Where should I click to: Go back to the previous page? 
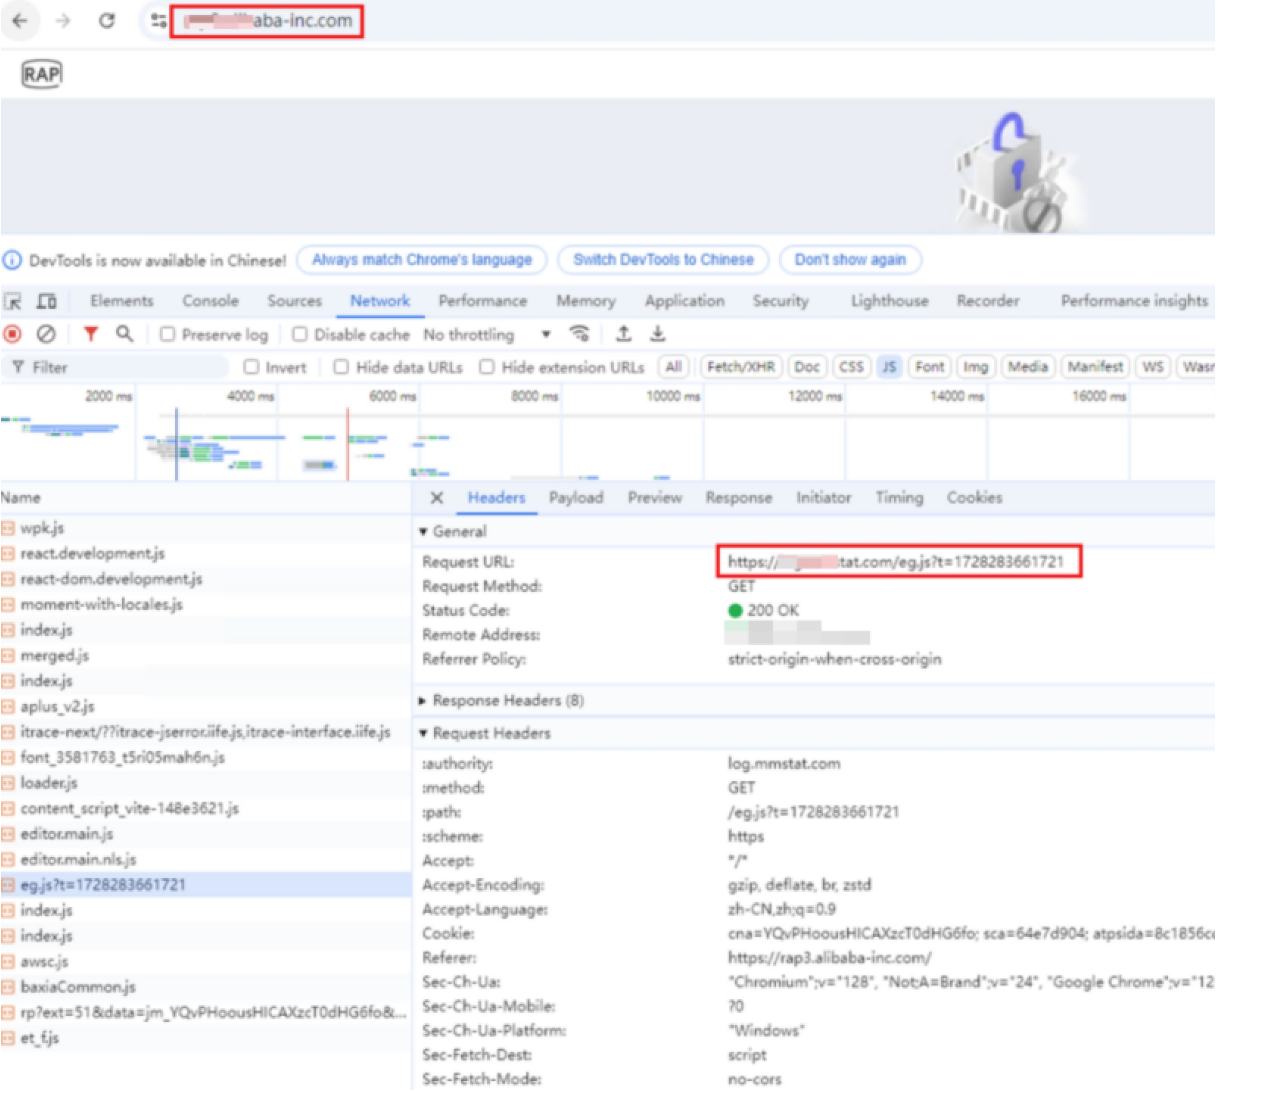tap(20, 21)
